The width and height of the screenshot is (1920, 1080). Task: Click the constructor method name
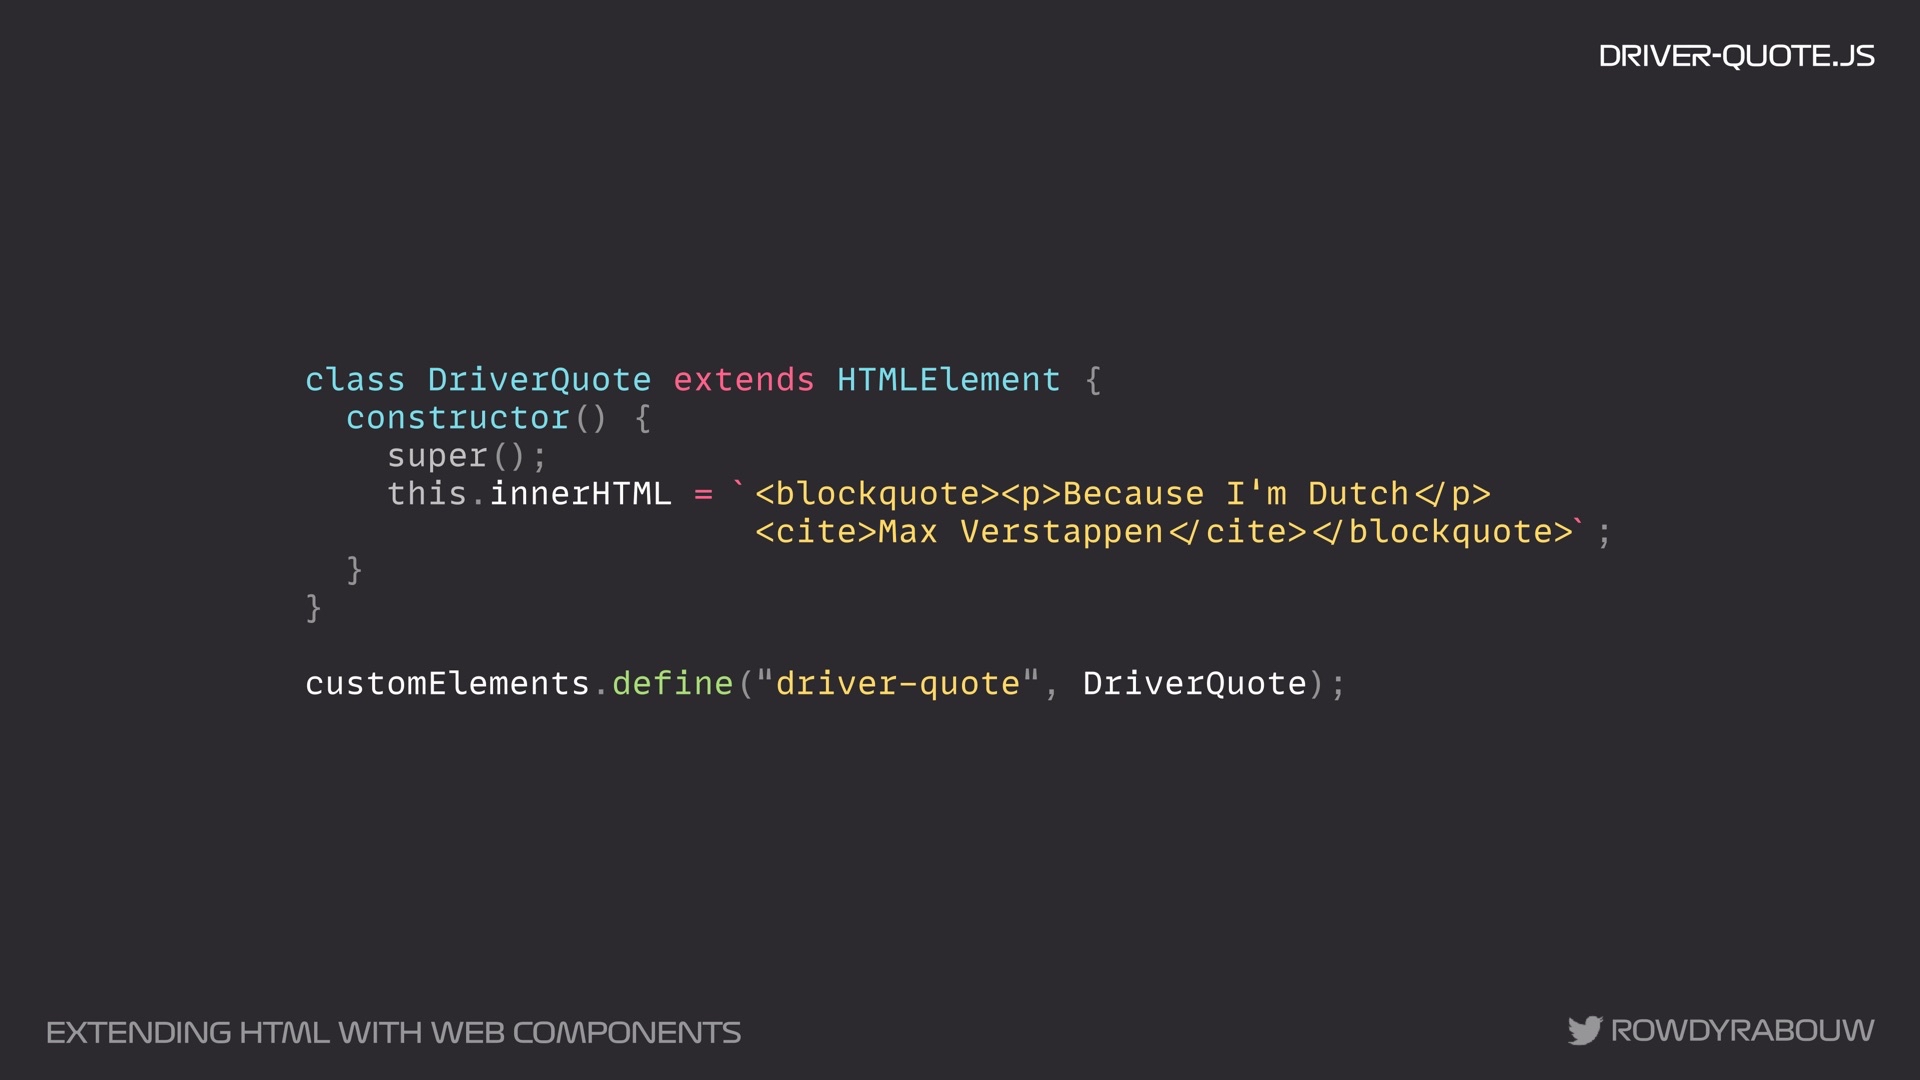(x=457, y=418)
